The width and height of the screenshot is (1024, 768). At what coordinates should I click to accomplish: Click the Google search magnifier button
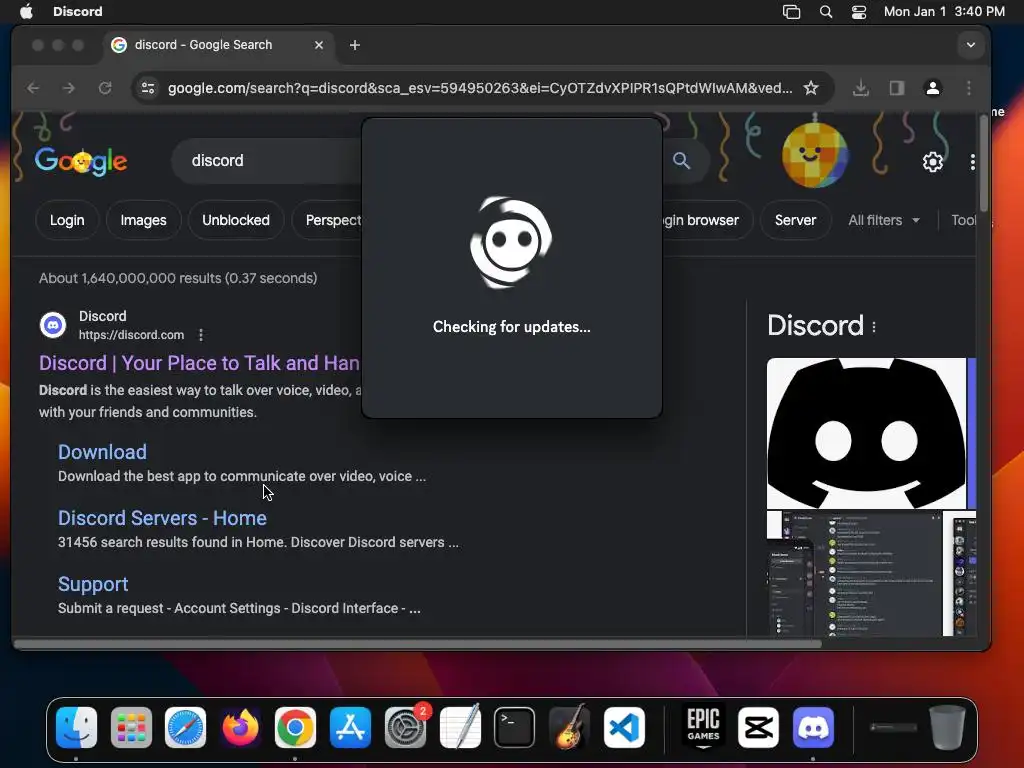coord(681,161)
